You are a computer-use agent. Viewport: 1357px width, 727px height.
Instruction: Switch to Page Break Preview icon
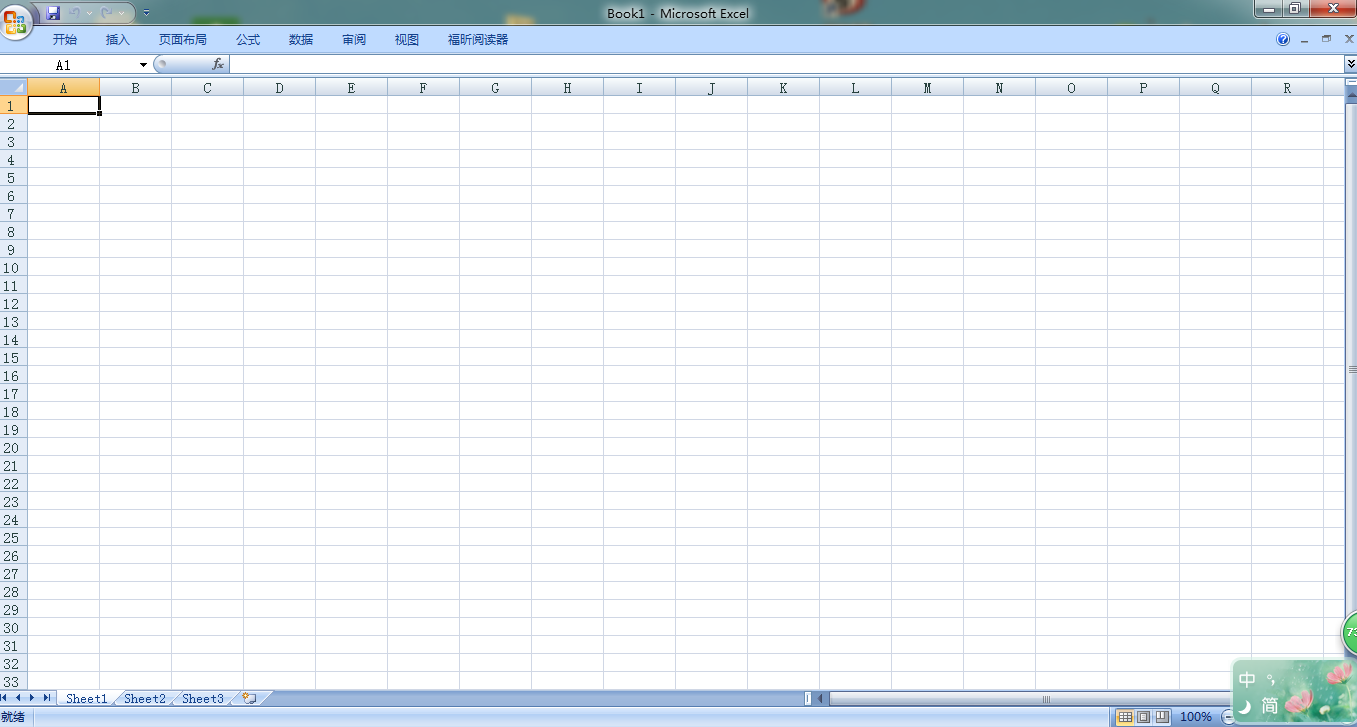pyautogui.click(x=1162, y=717)
